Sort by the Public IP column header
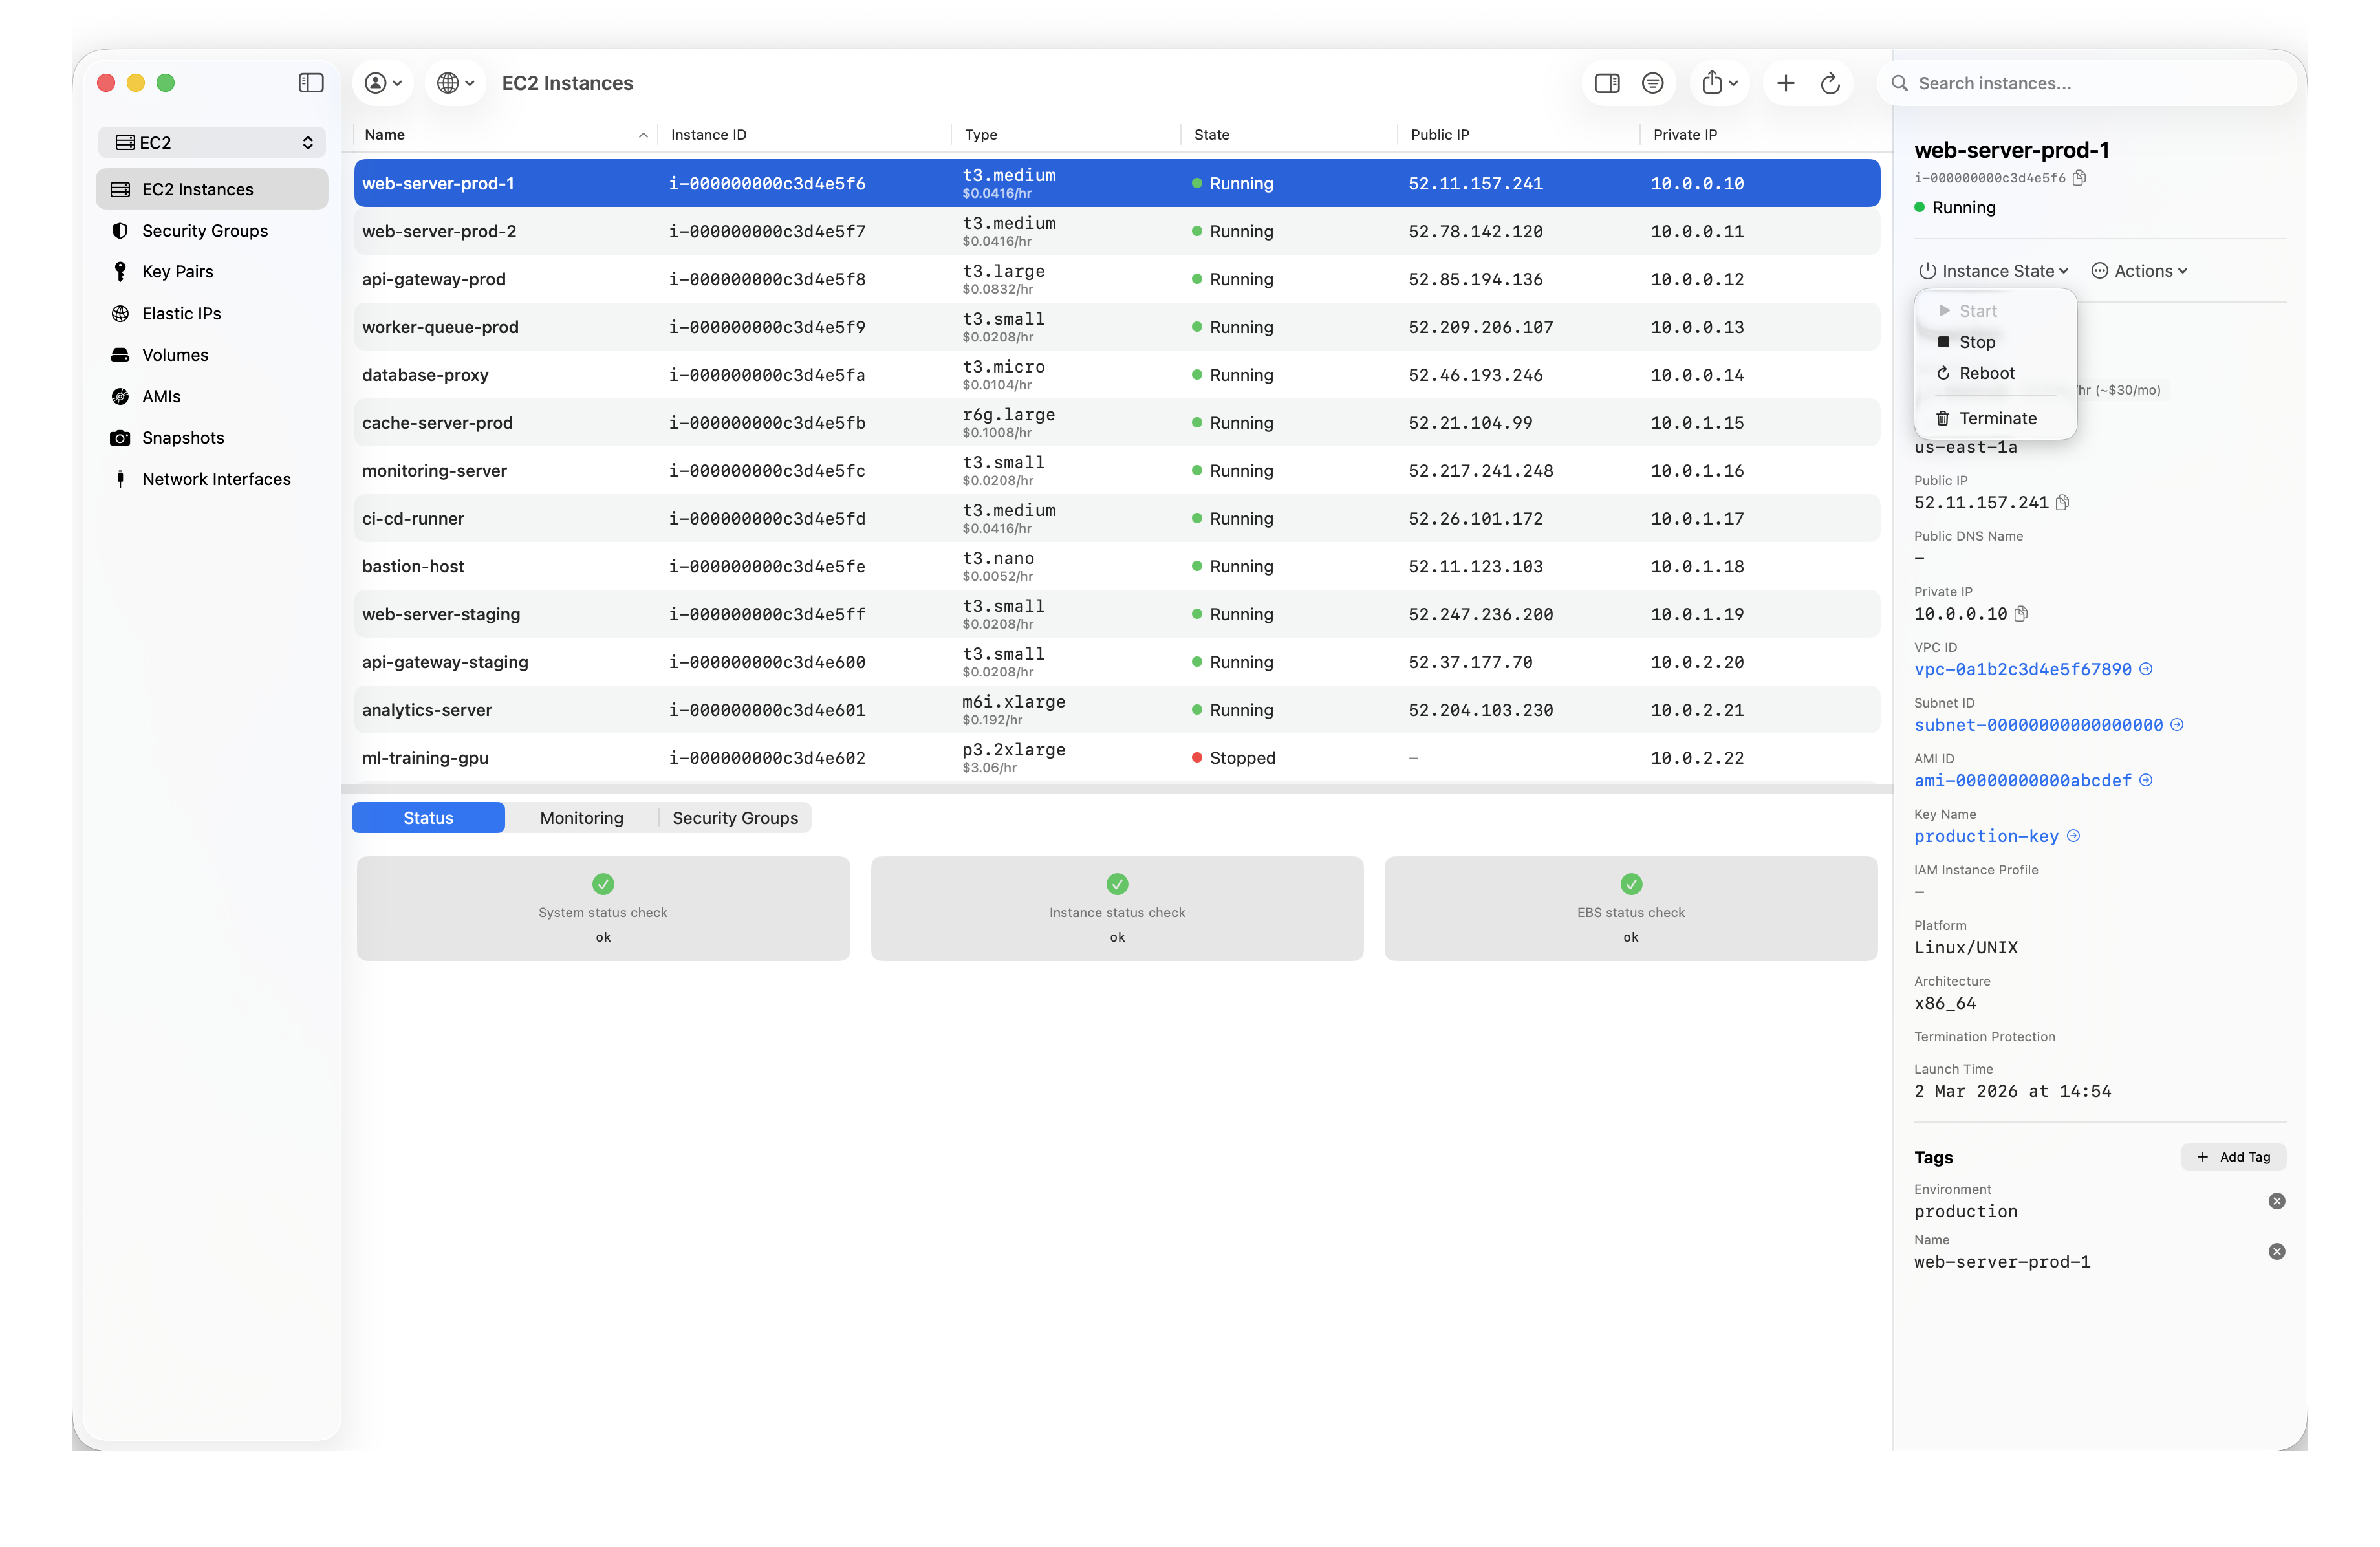This screenshot has width=2380, height=1547. [x=1519, y=135]
